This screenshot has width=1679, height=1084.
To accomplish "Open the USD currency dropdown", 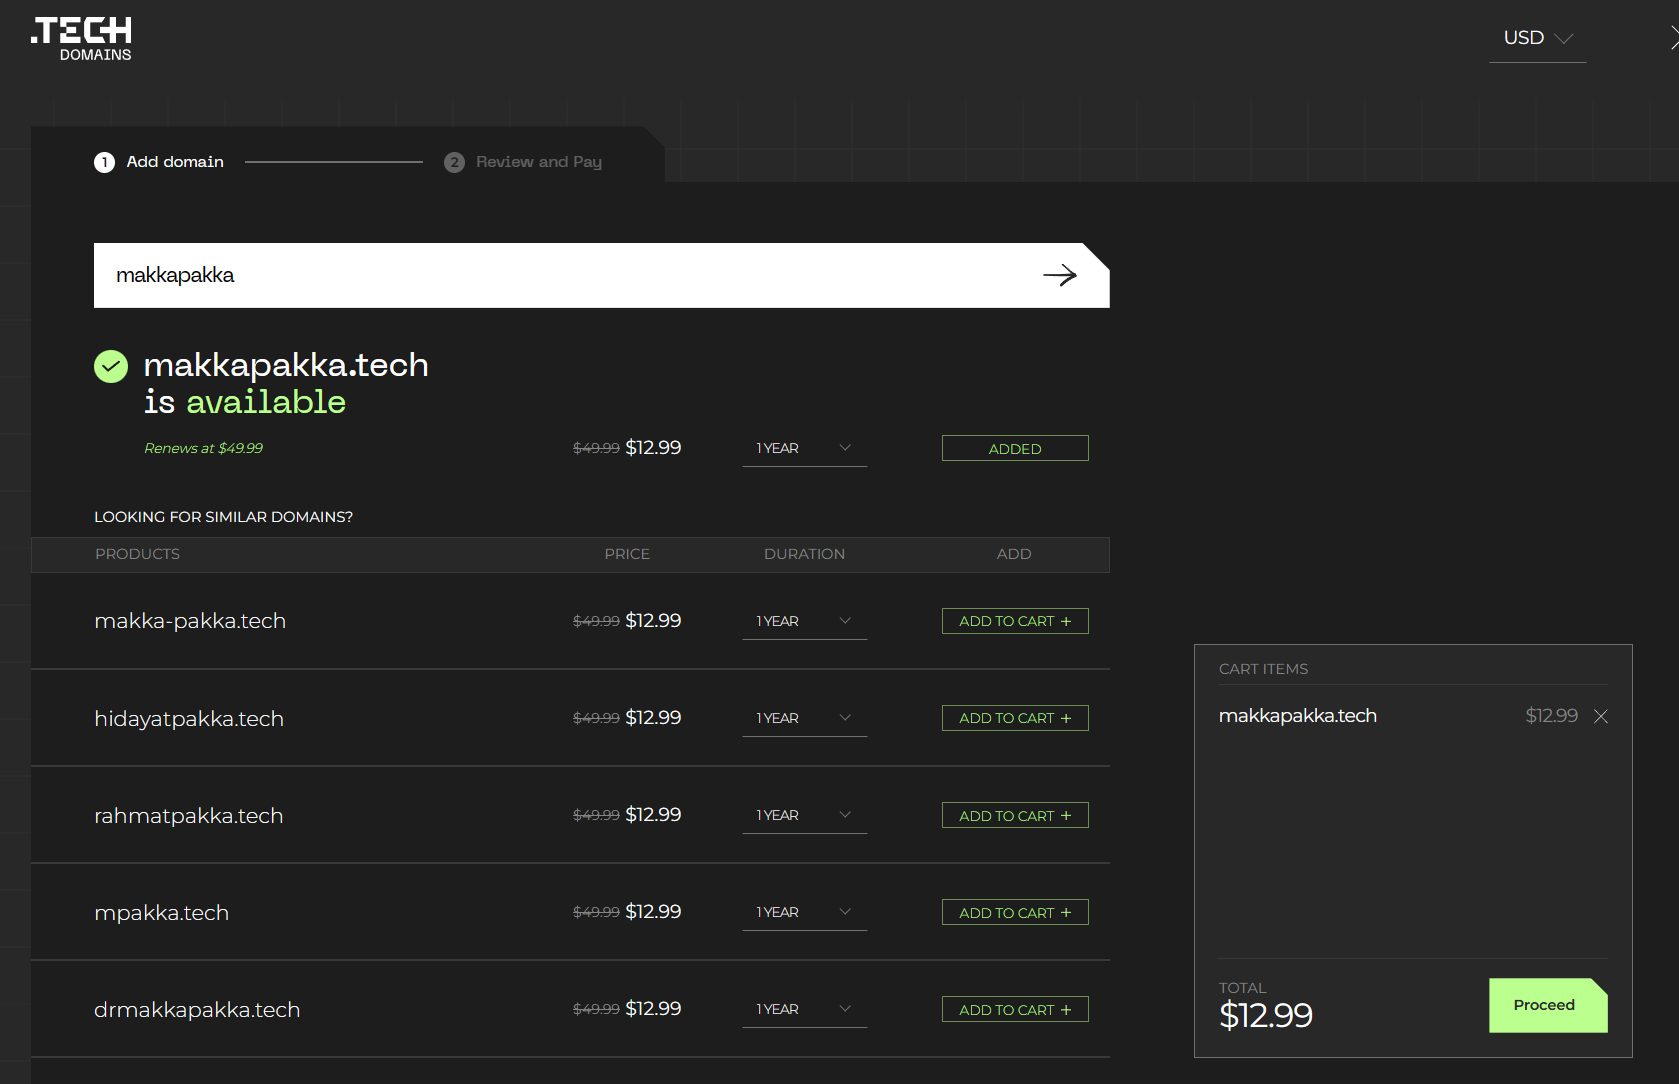I will (1537, 38).
